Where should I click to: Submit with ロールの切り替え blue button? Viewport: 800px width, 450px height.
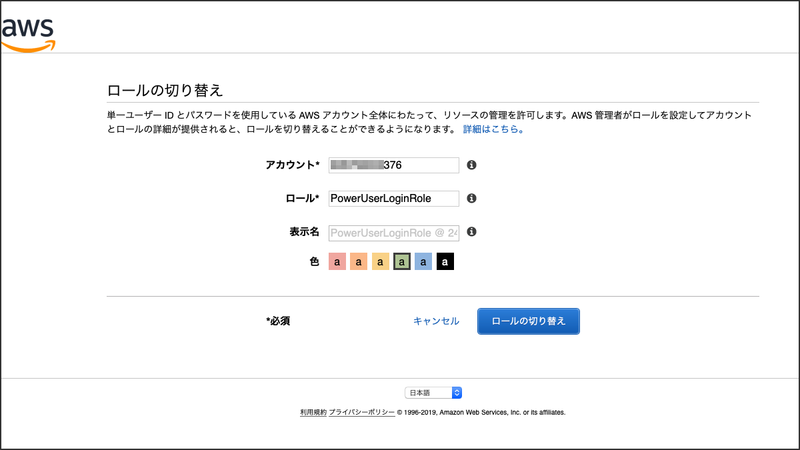[528, 321]
